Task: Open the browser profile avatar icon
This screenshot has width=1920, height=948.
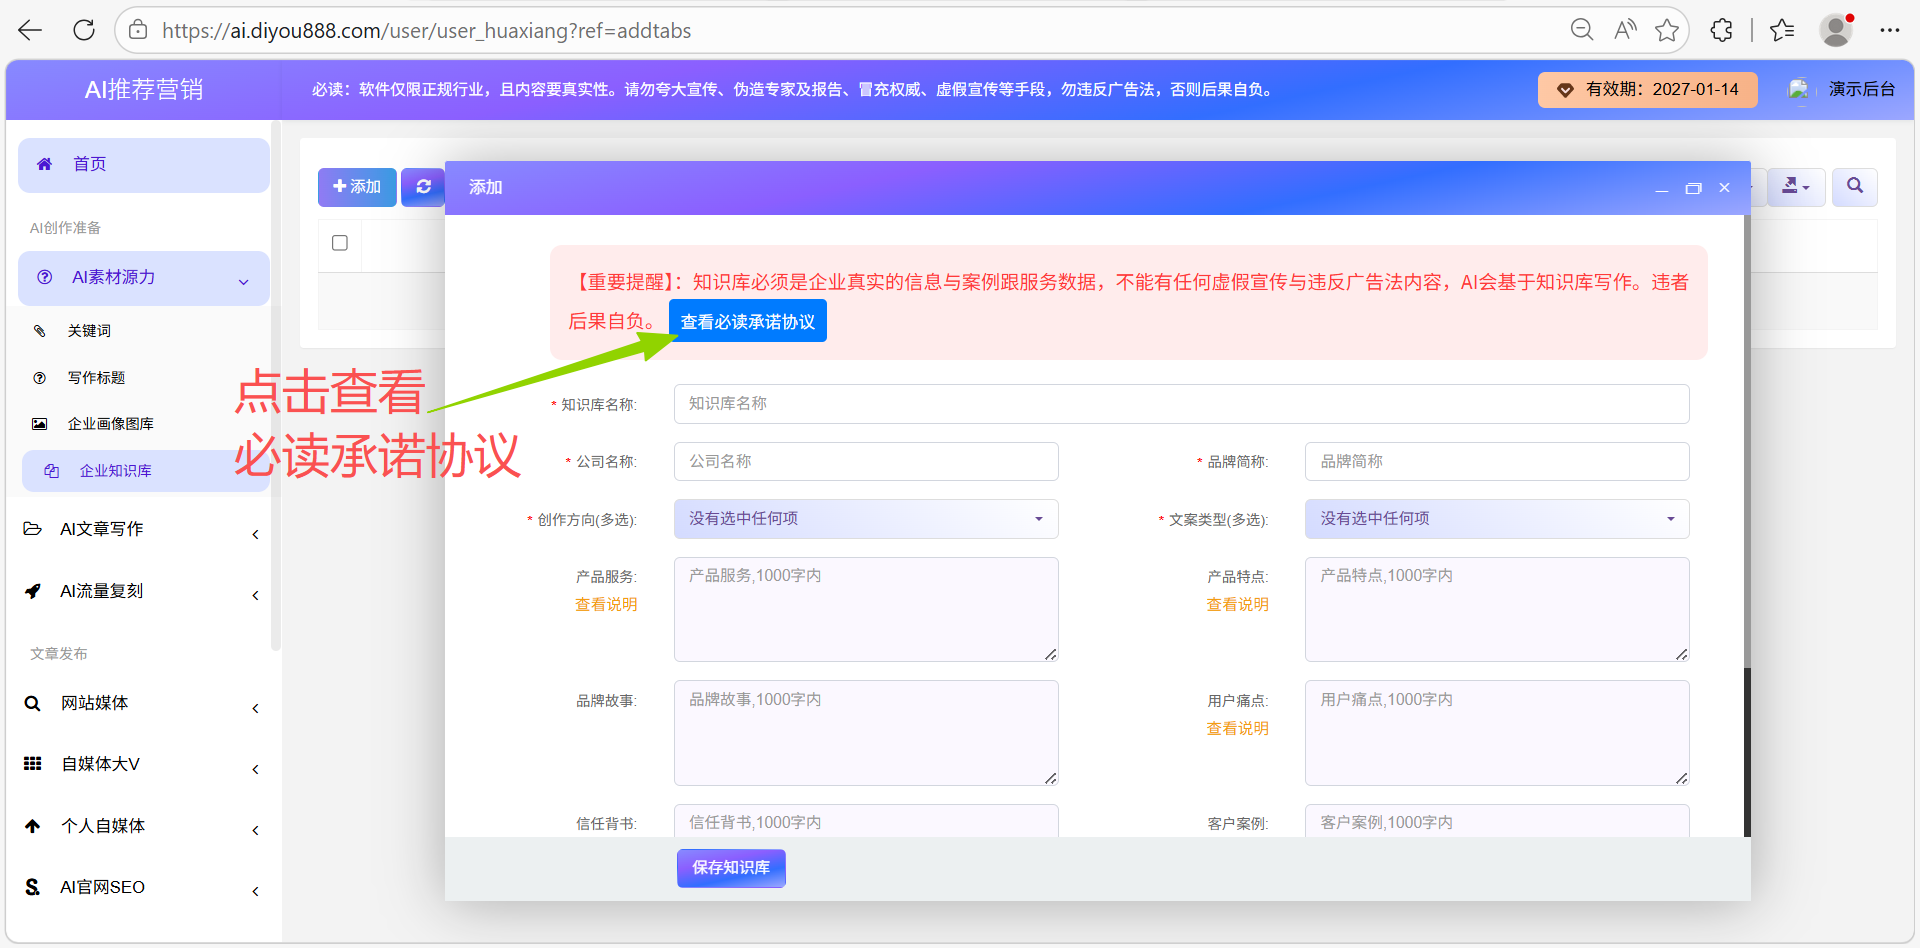Action: tap(1835, 30)
